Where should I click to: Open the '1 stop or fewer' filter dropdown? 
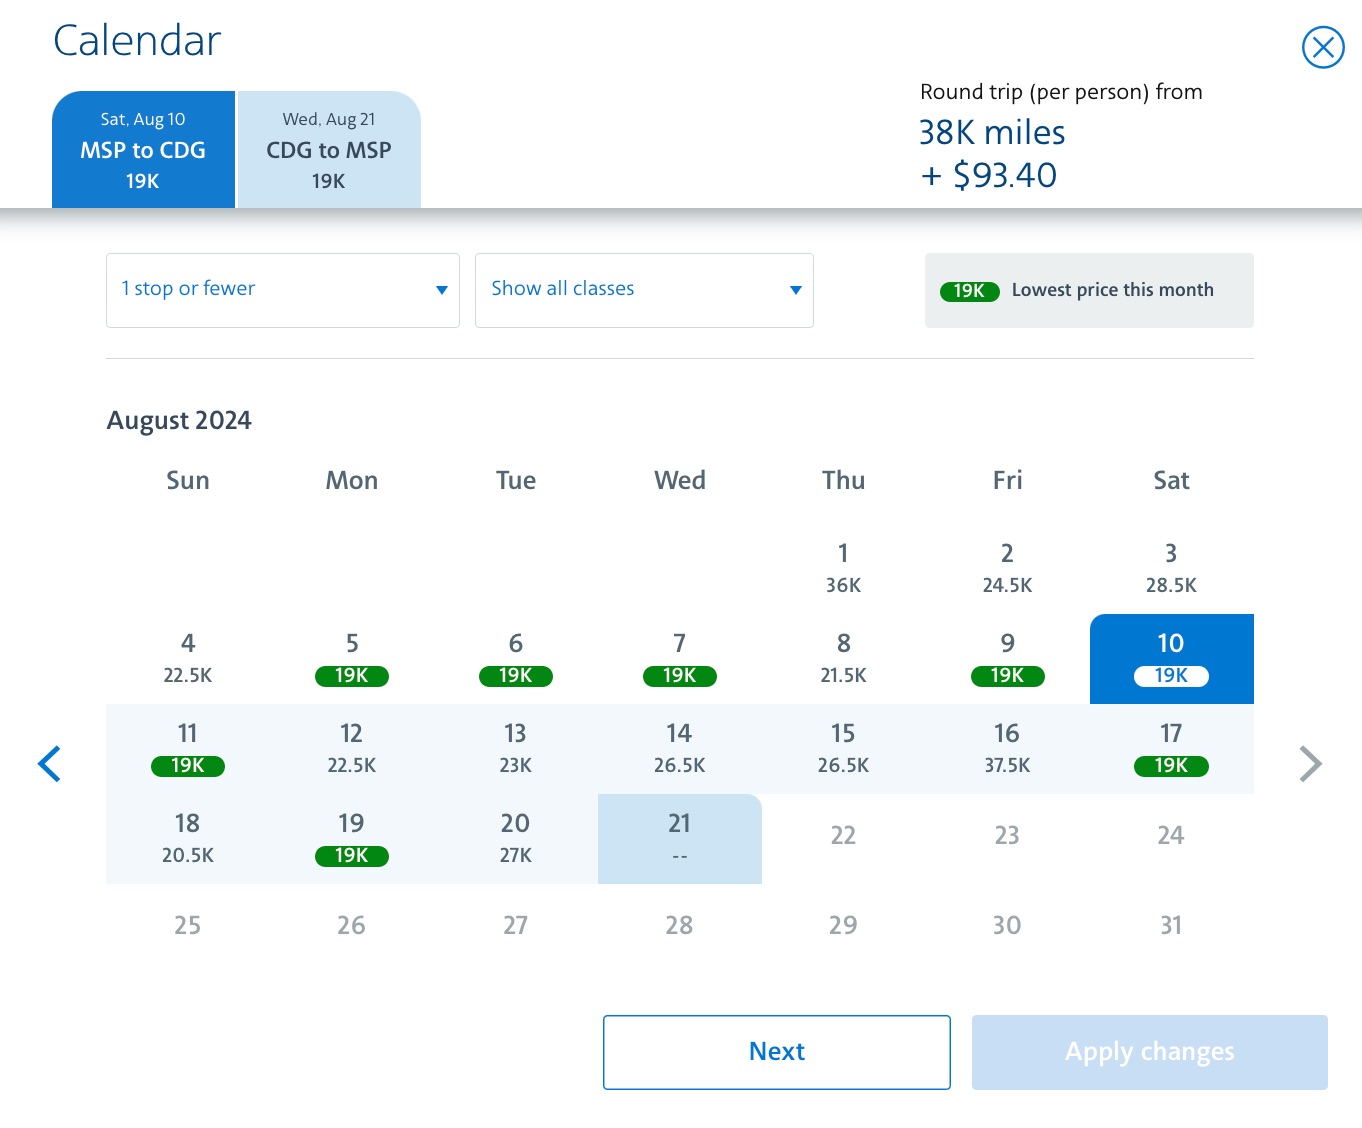point(282,290)
